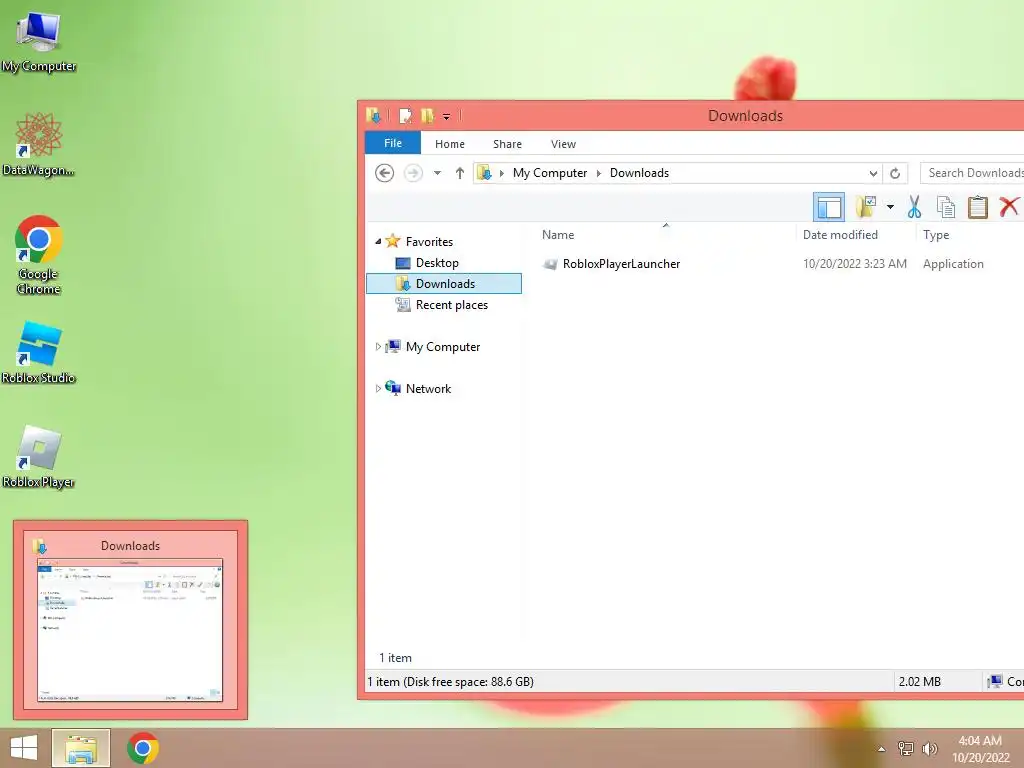Screen dimensions: 1024x768
Task: Launch Google Chrome from the desktop shortcut
Action: point(39,255)
